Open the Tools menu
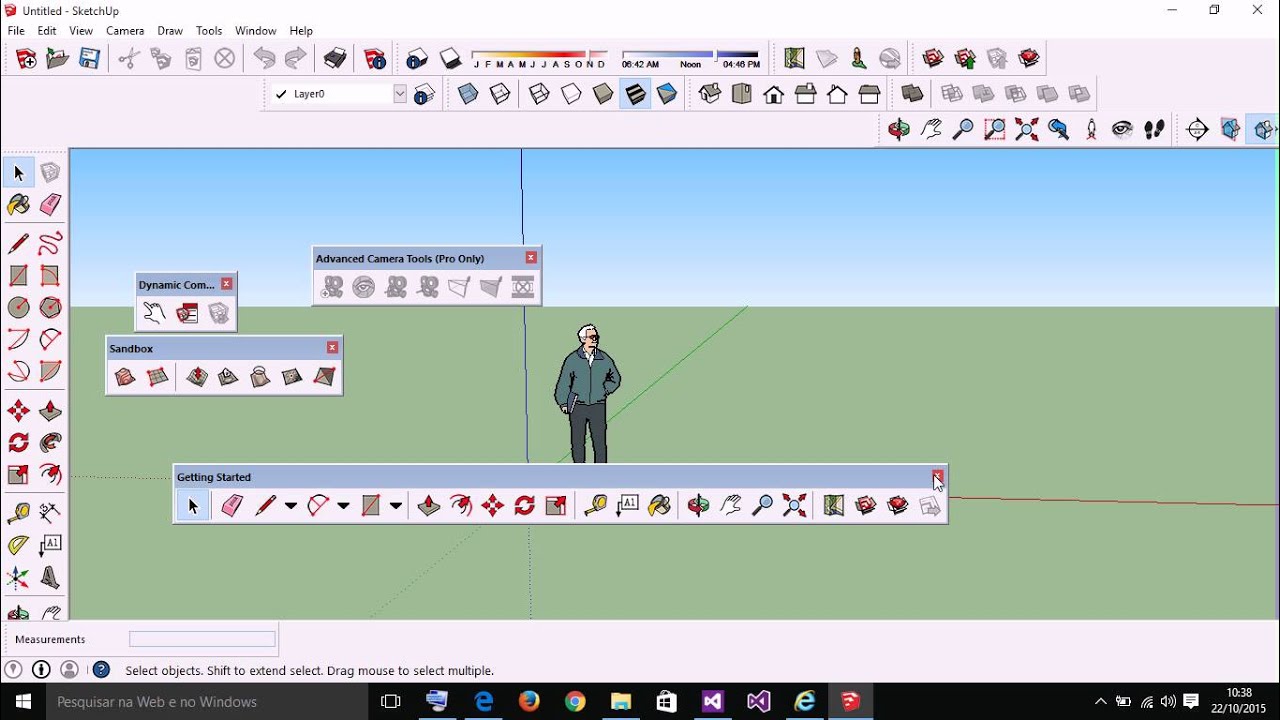 click(x=209, y=31)
